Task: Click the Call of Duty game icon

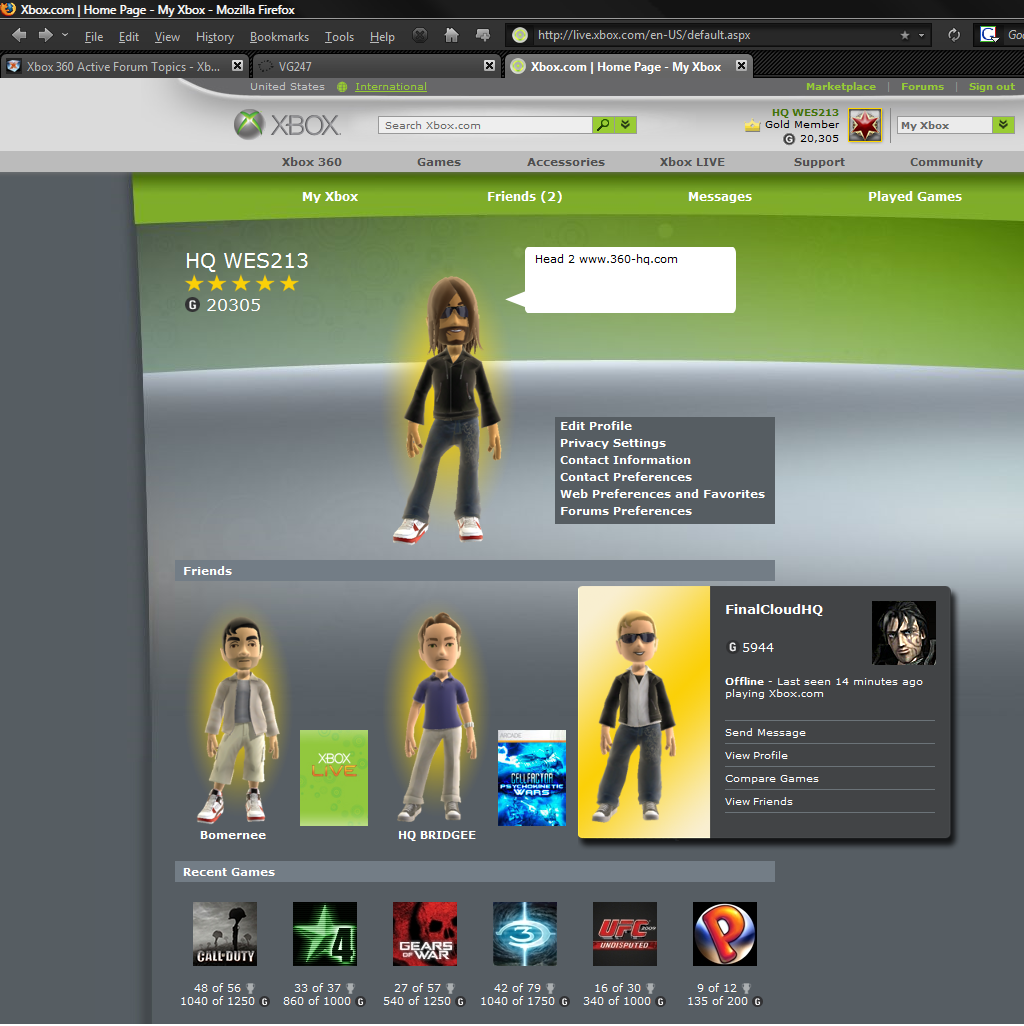Action: pyautogui.click(x=224, y=934)
